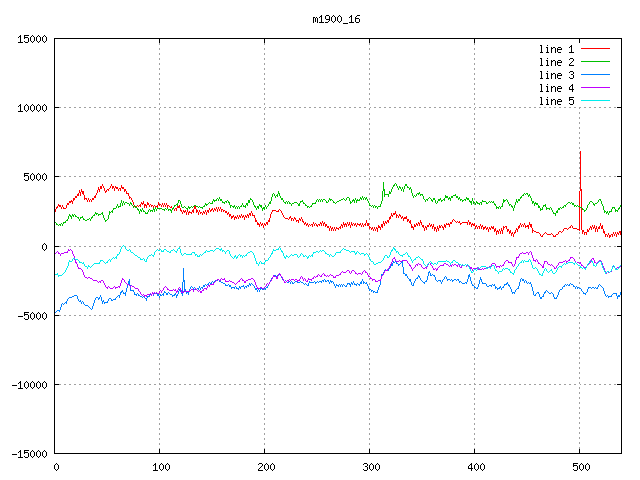Click the 300 x-axis tick label
Viewport: 640px width, 480px height.
coord(370,467)
